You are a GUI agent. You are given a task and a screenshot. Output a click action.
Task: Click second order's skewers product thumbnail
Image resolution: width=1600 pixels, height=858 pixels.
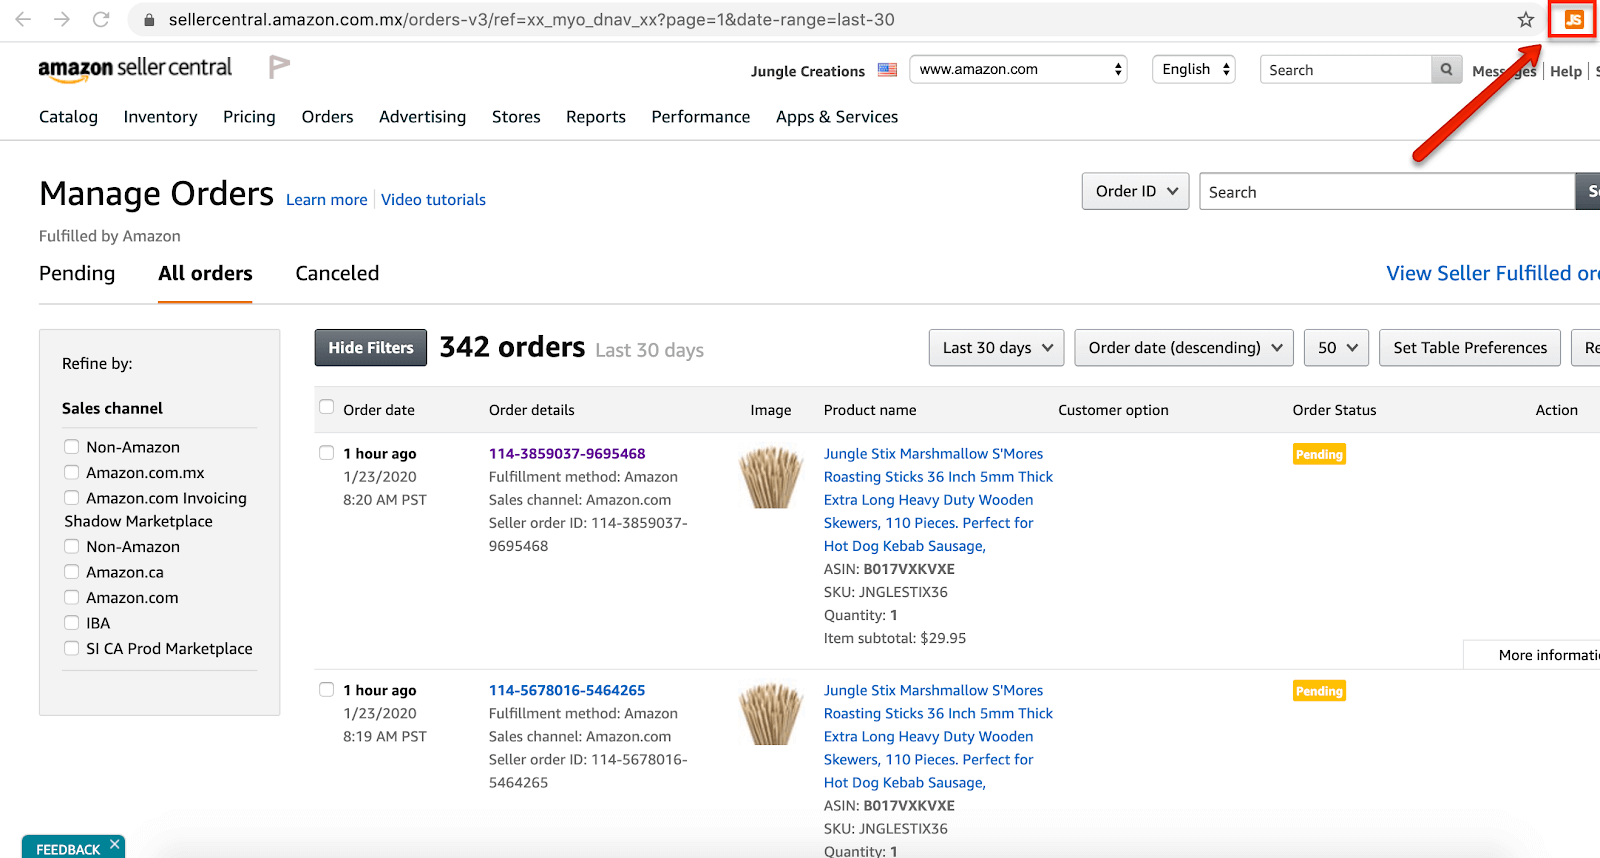[771, 714]
